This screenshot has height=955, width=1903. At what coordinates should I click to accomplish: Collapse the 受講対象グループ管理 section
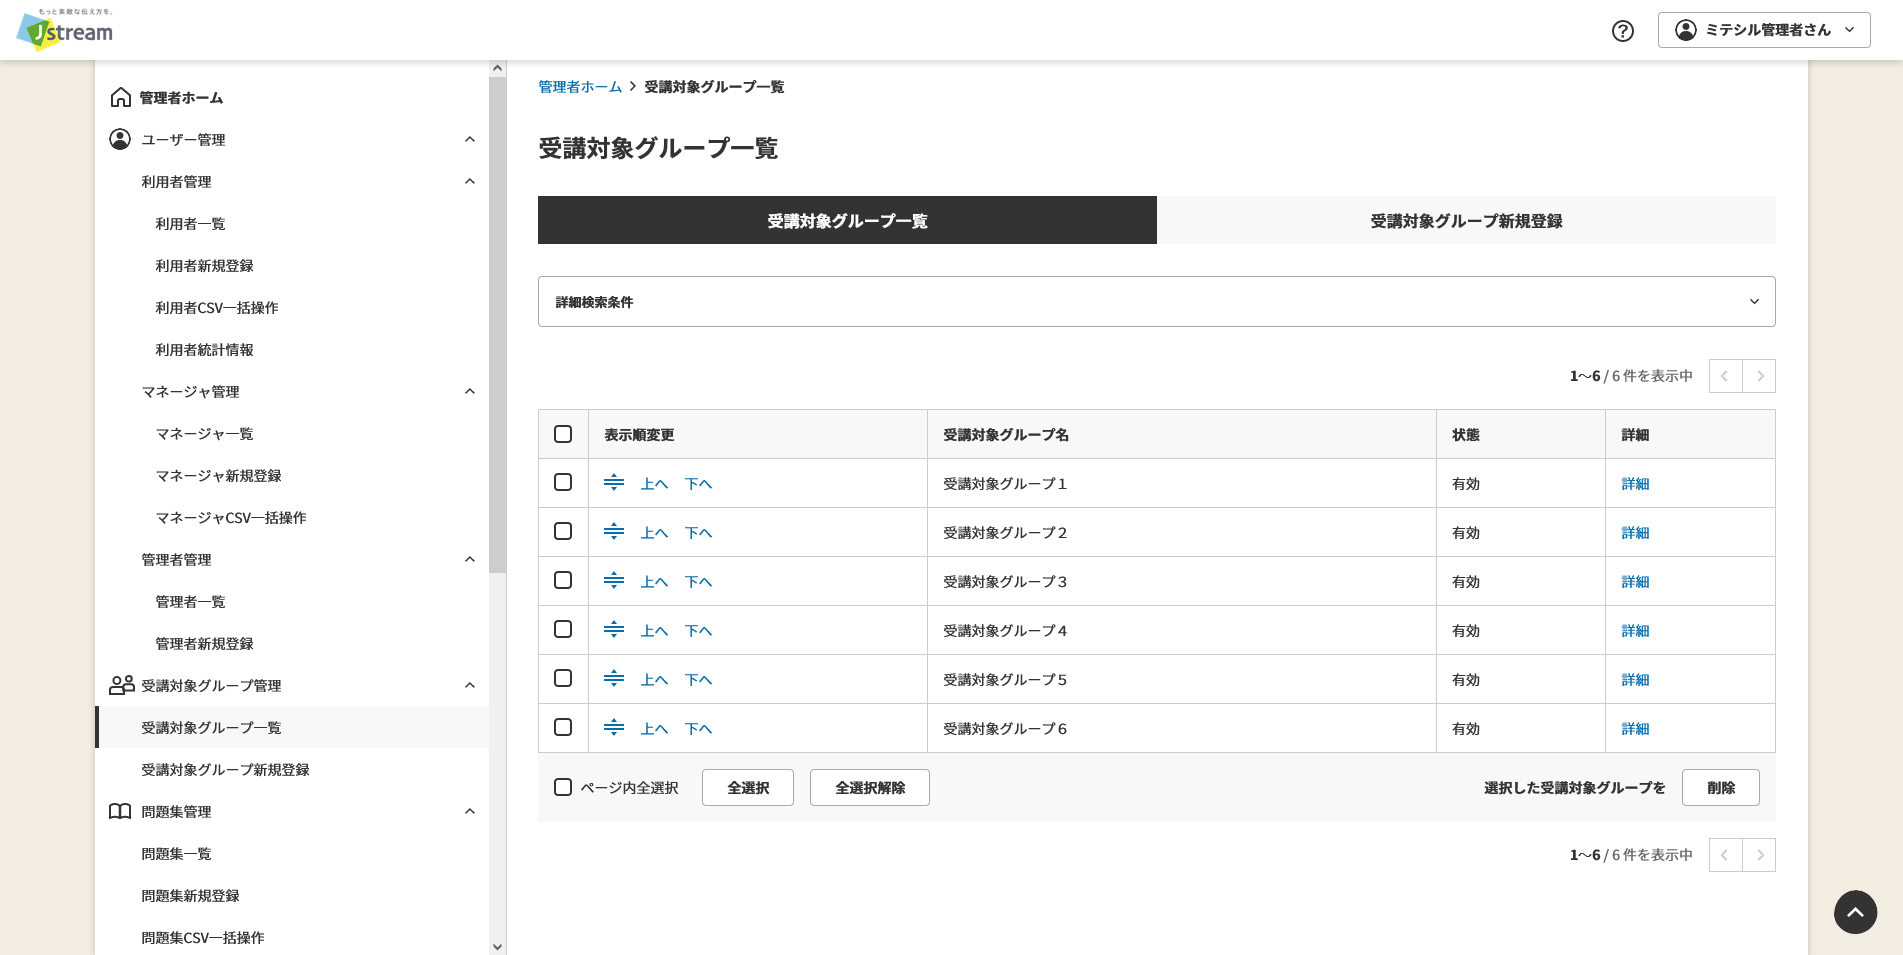click(x=470, y=685)
